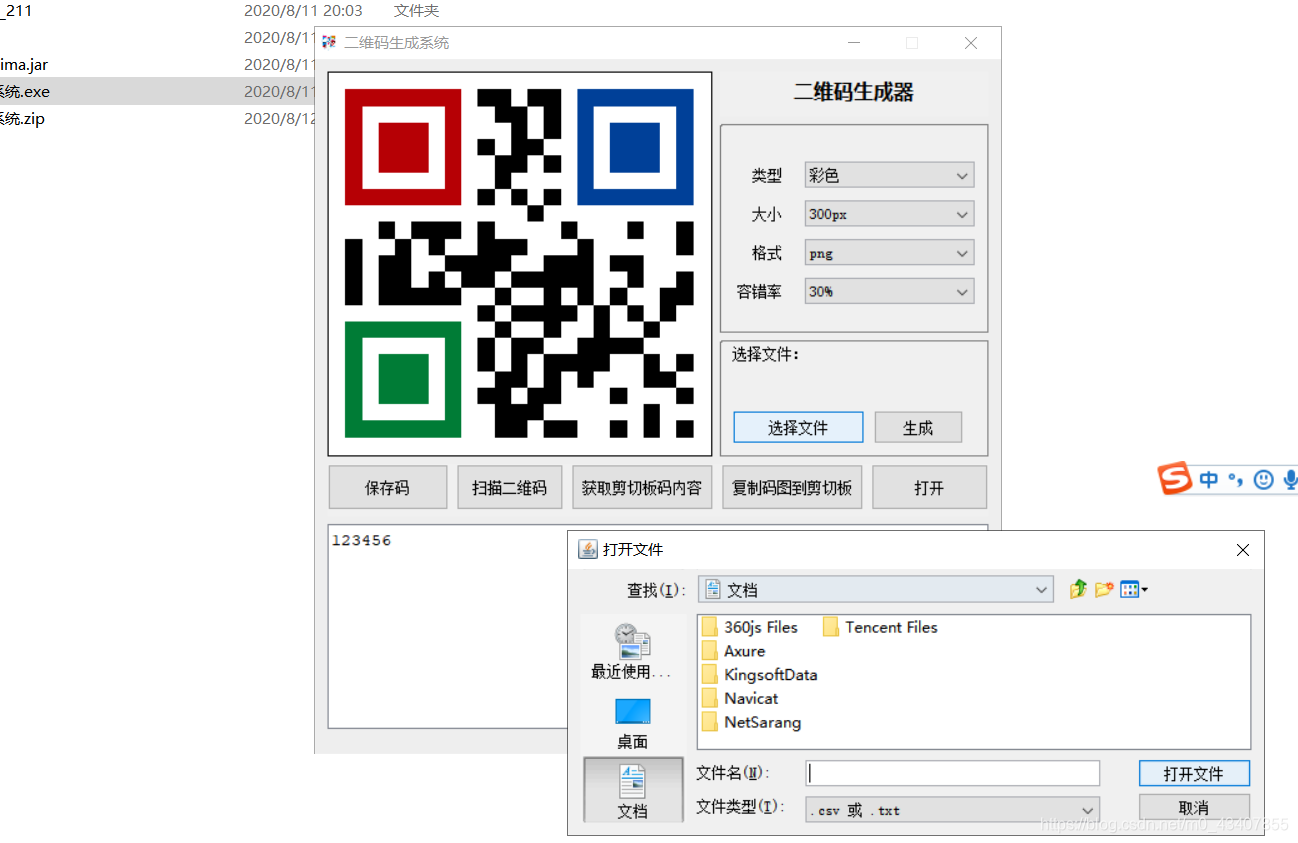The width and height of the screenshot is (1298, 843).
Task: Open Sogou emoji face panel
Action: (1264, 480)
